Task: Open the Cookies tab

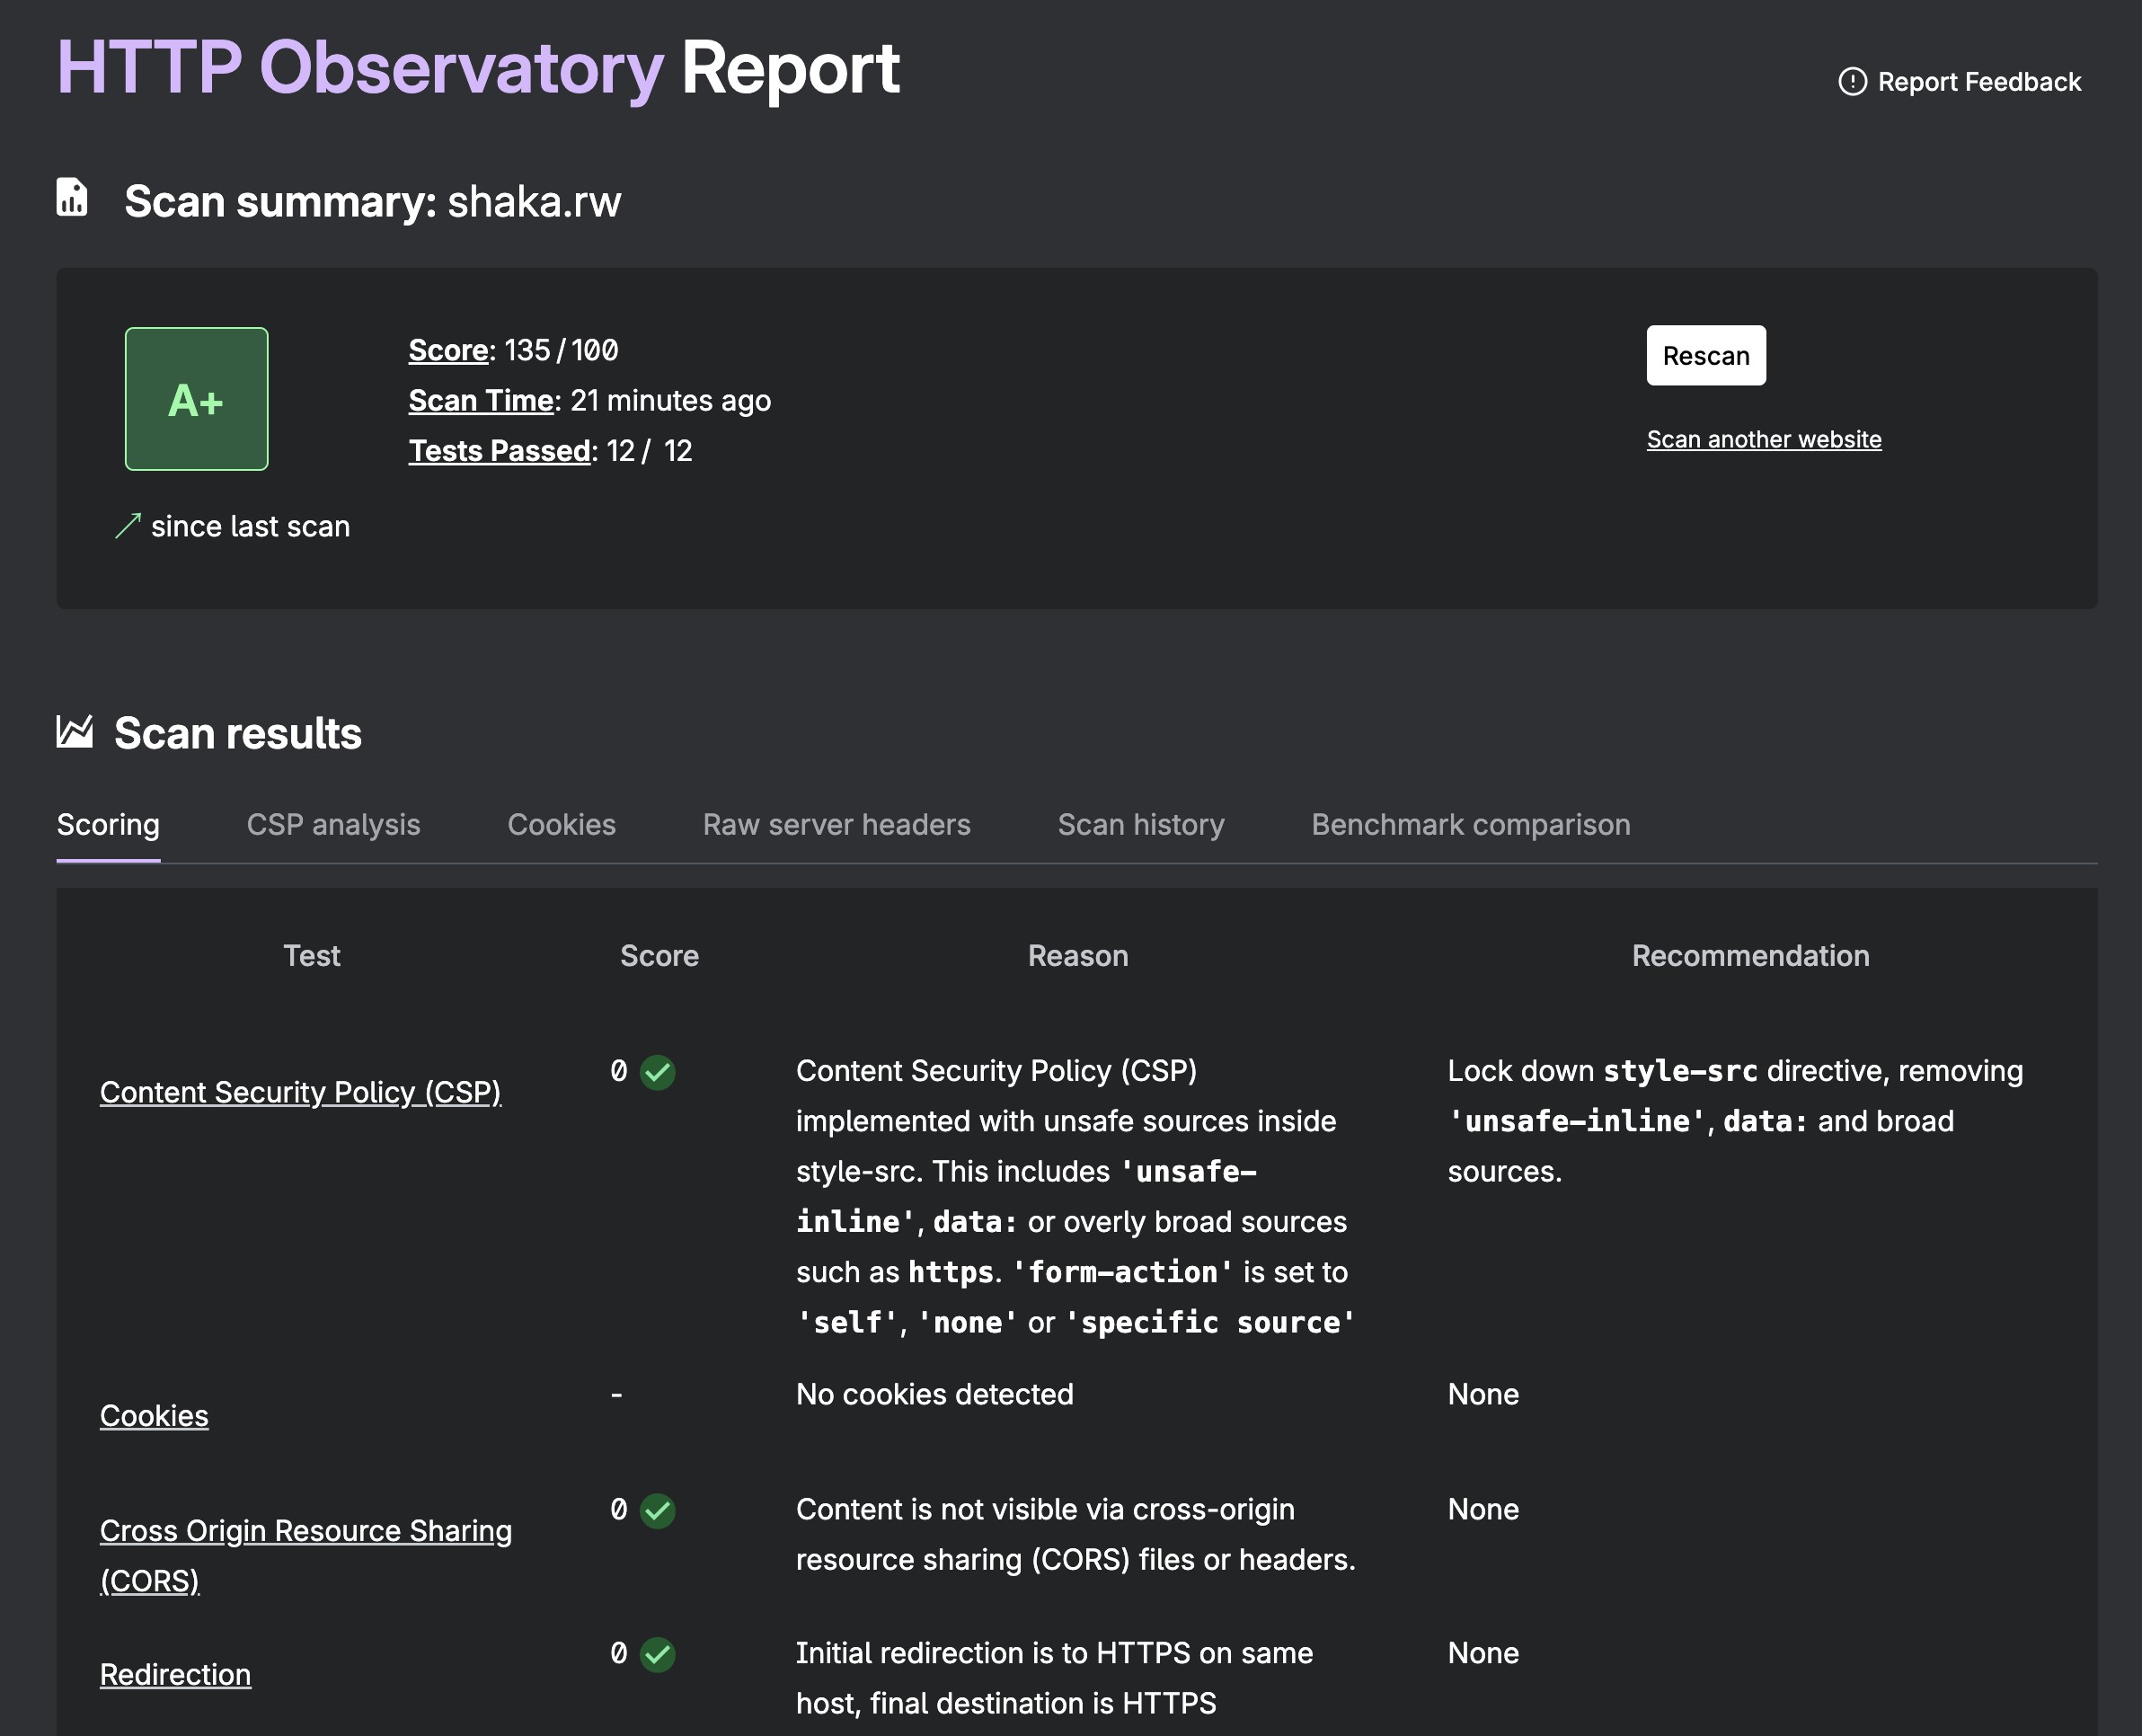Action: pyautogui.click(x=561, y=824)
